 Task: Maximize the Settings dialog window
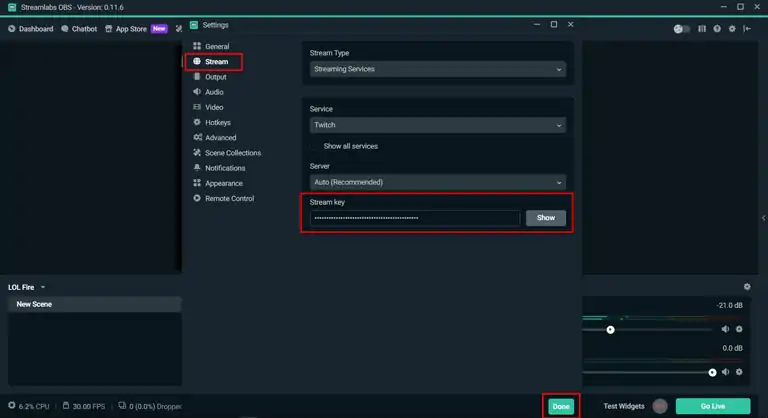pos(554,25)
